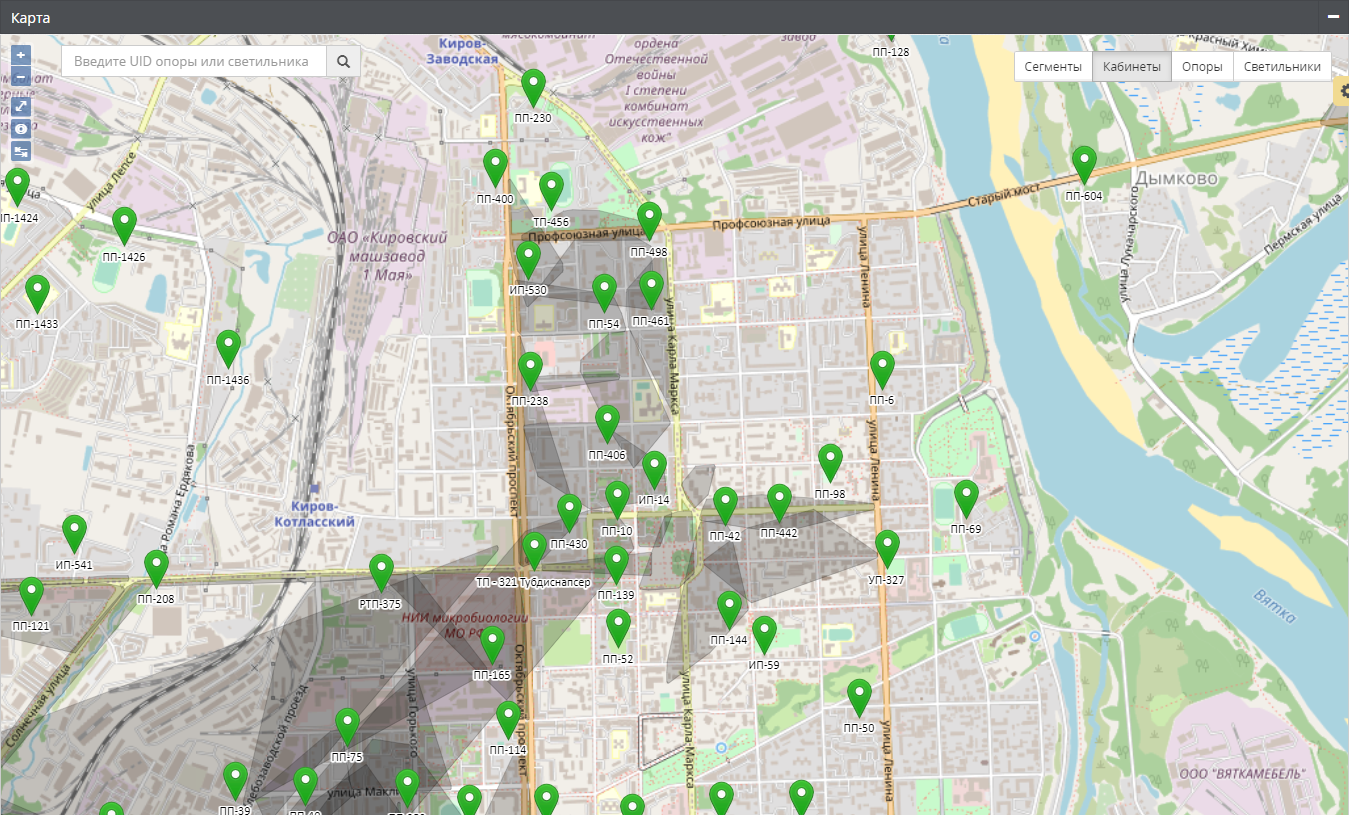The width and height of the screenshot is (1349, 815).
Task: Click the magnifier search button
Action: (x=343, y=62)
